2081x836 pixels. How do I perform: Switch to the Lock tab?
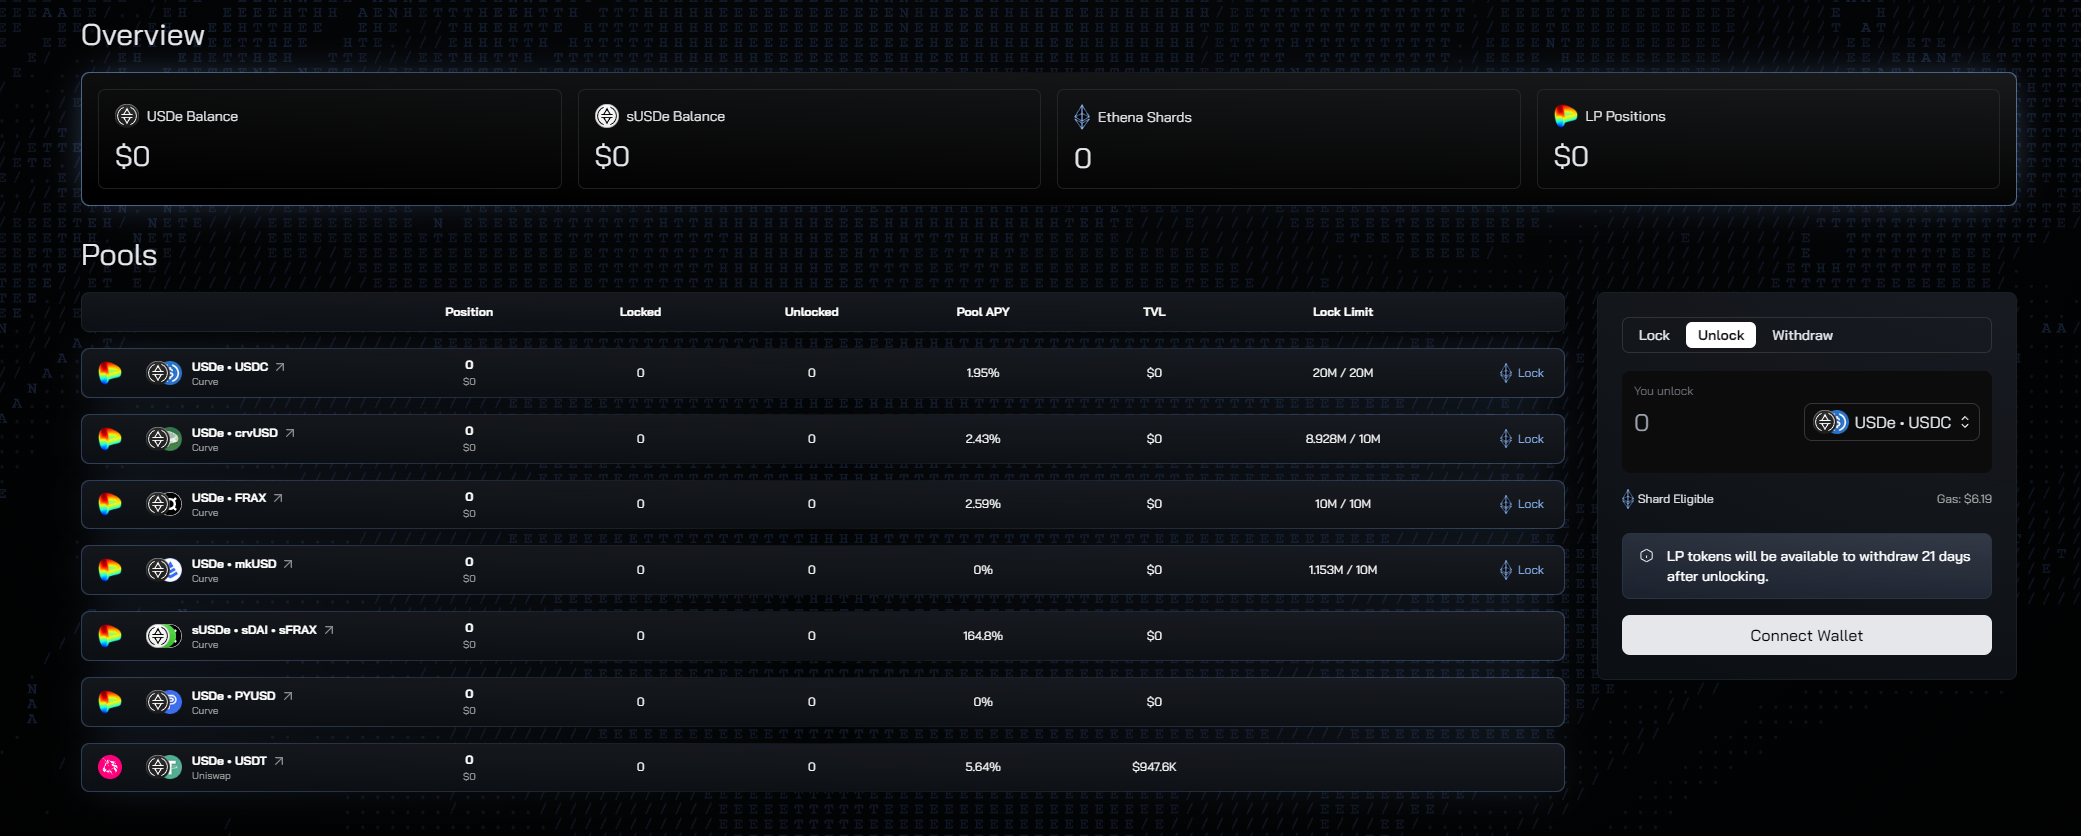(x=1654, y=335)
